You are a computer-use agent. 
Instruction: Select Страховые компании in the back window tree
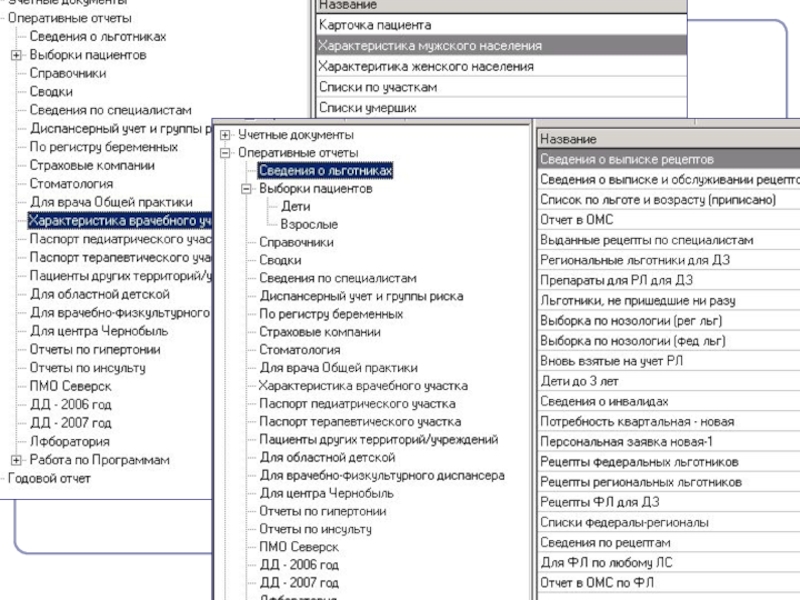coord(92,165)
